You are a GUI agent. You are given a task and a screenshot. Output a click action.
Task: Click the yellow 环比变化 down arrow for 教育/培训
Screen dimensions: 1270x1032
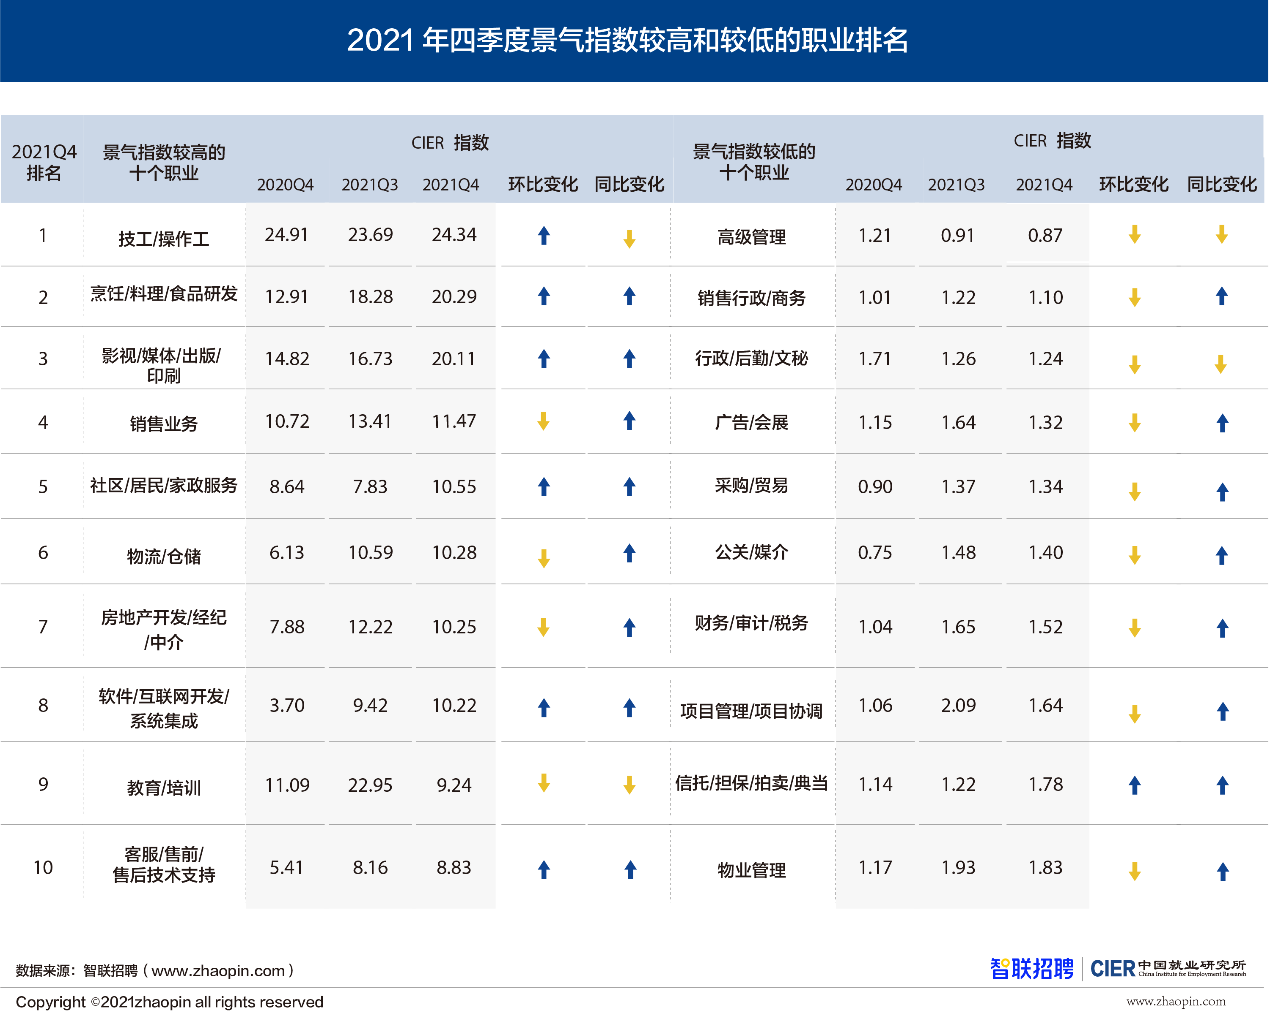(x=544, y=783)
